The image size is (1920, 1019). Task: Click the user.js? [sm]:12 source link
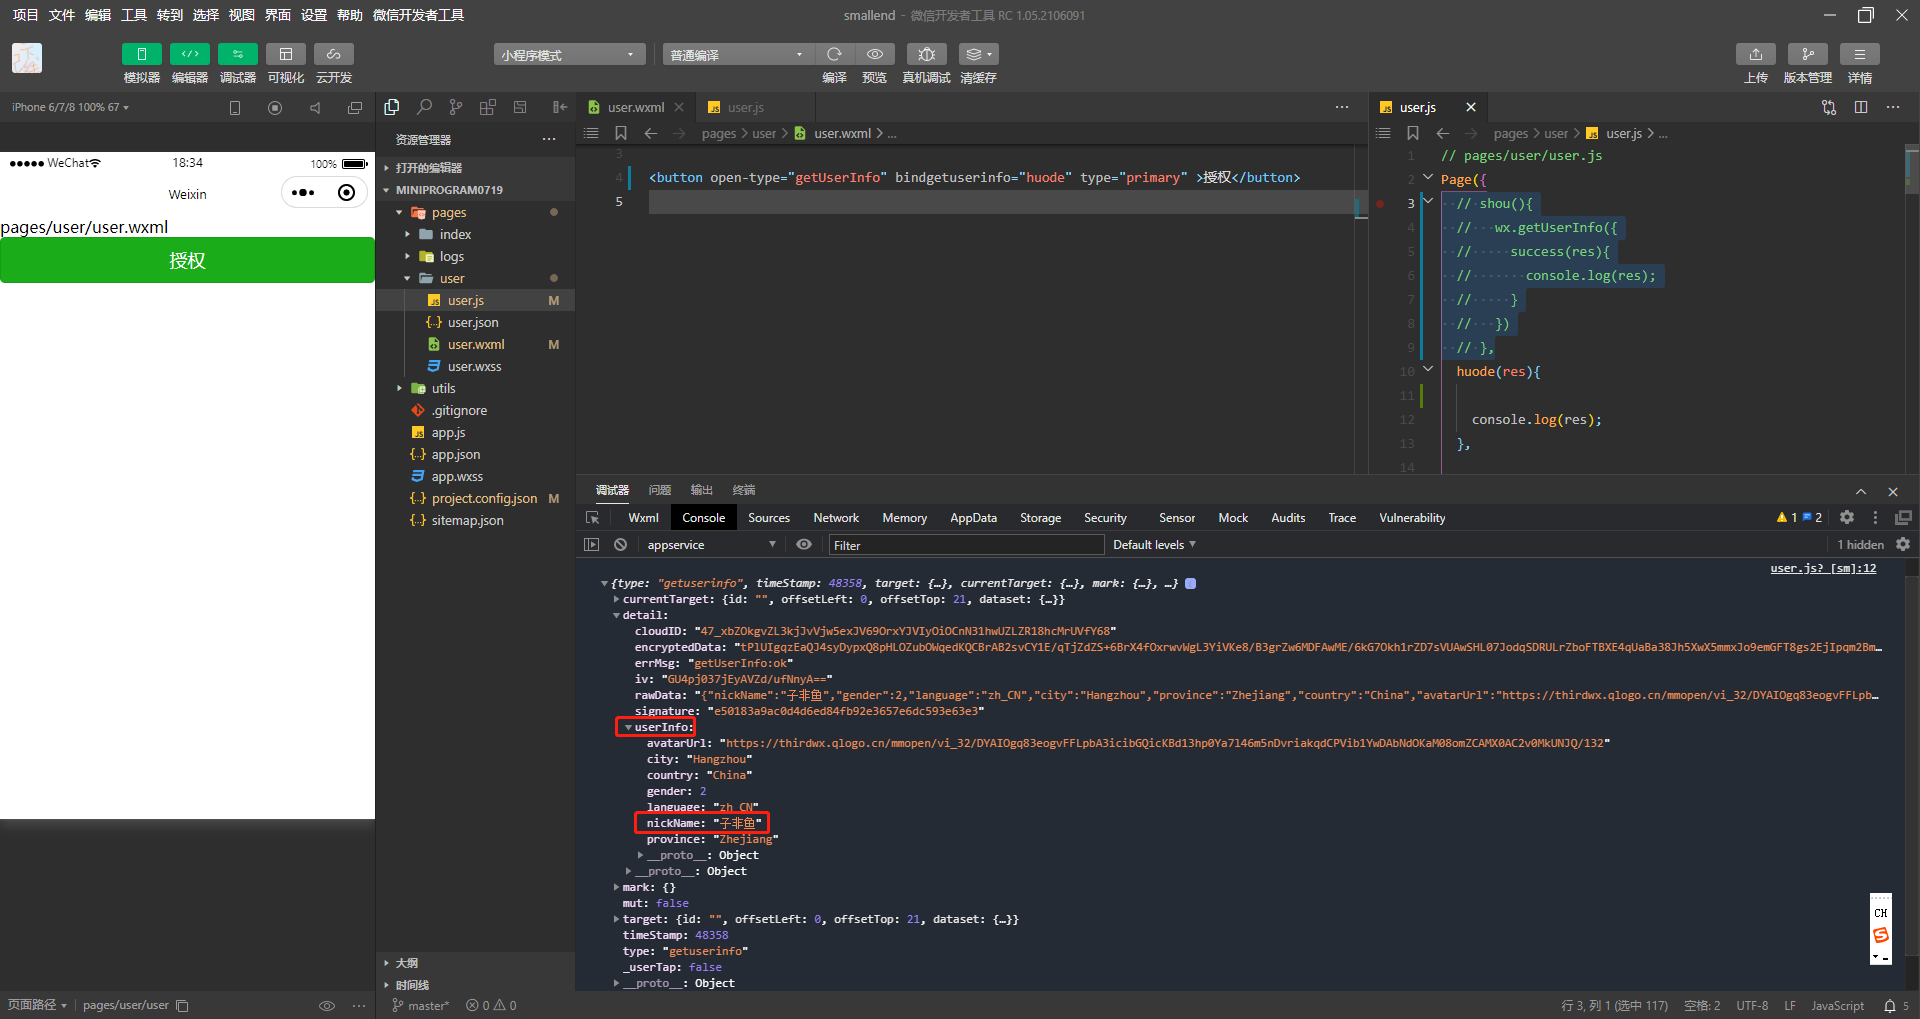[1823, 568]
